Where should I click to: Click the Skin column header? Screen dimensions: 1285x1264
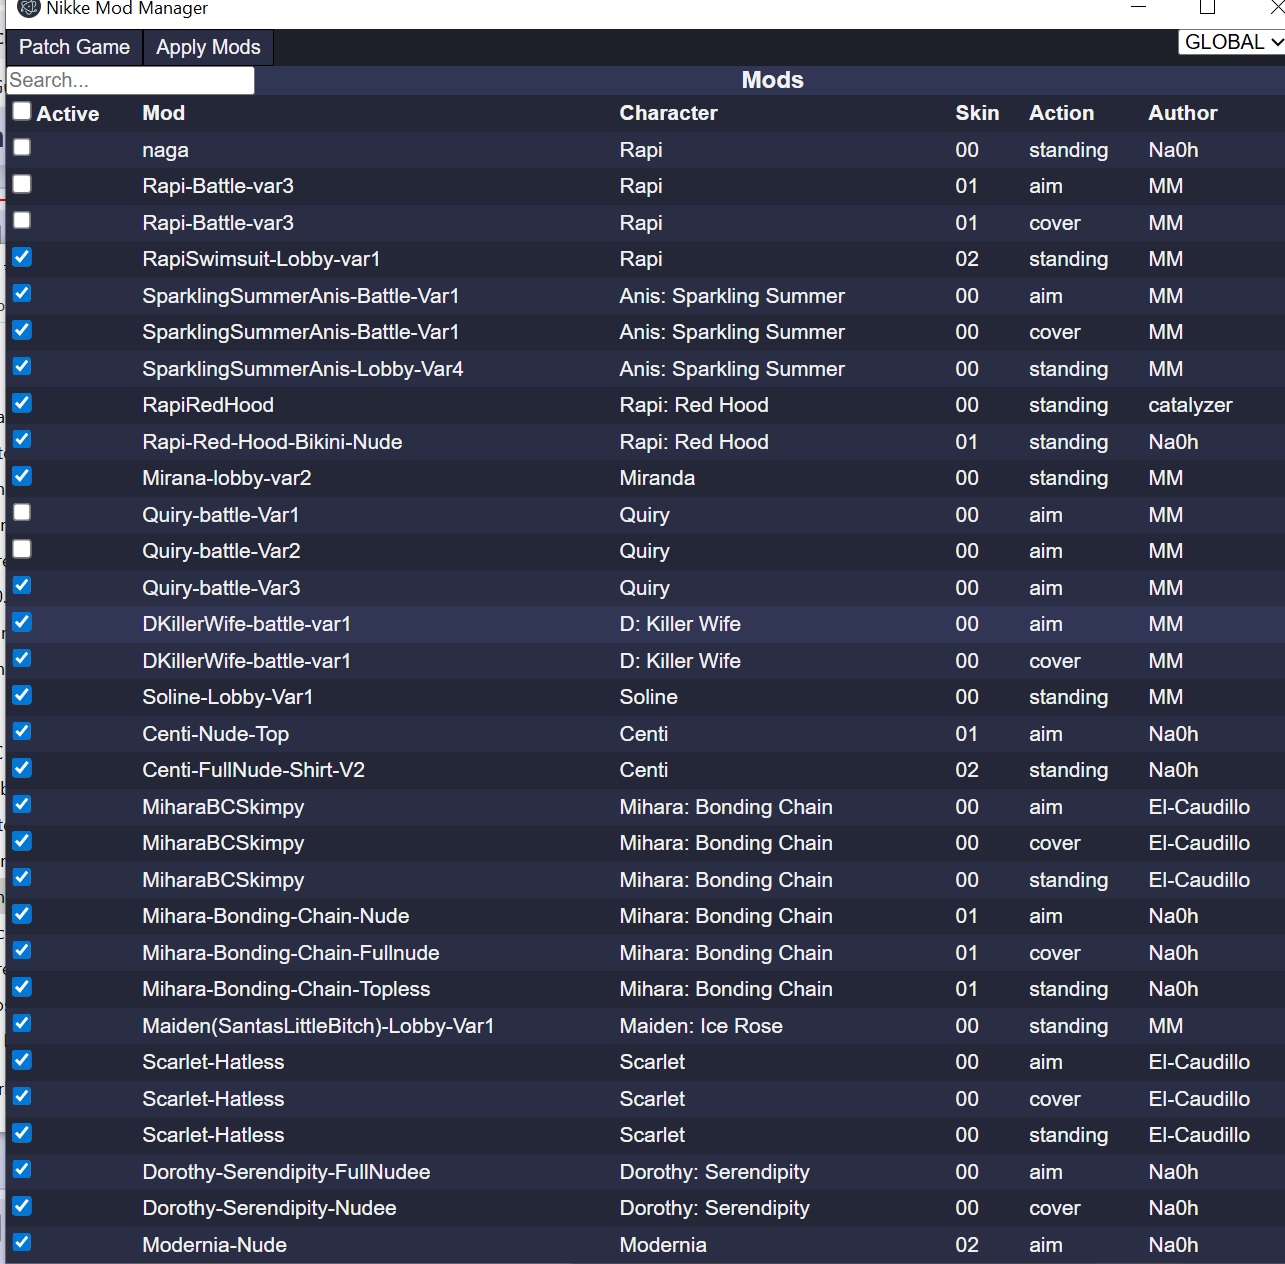[977, 113]
